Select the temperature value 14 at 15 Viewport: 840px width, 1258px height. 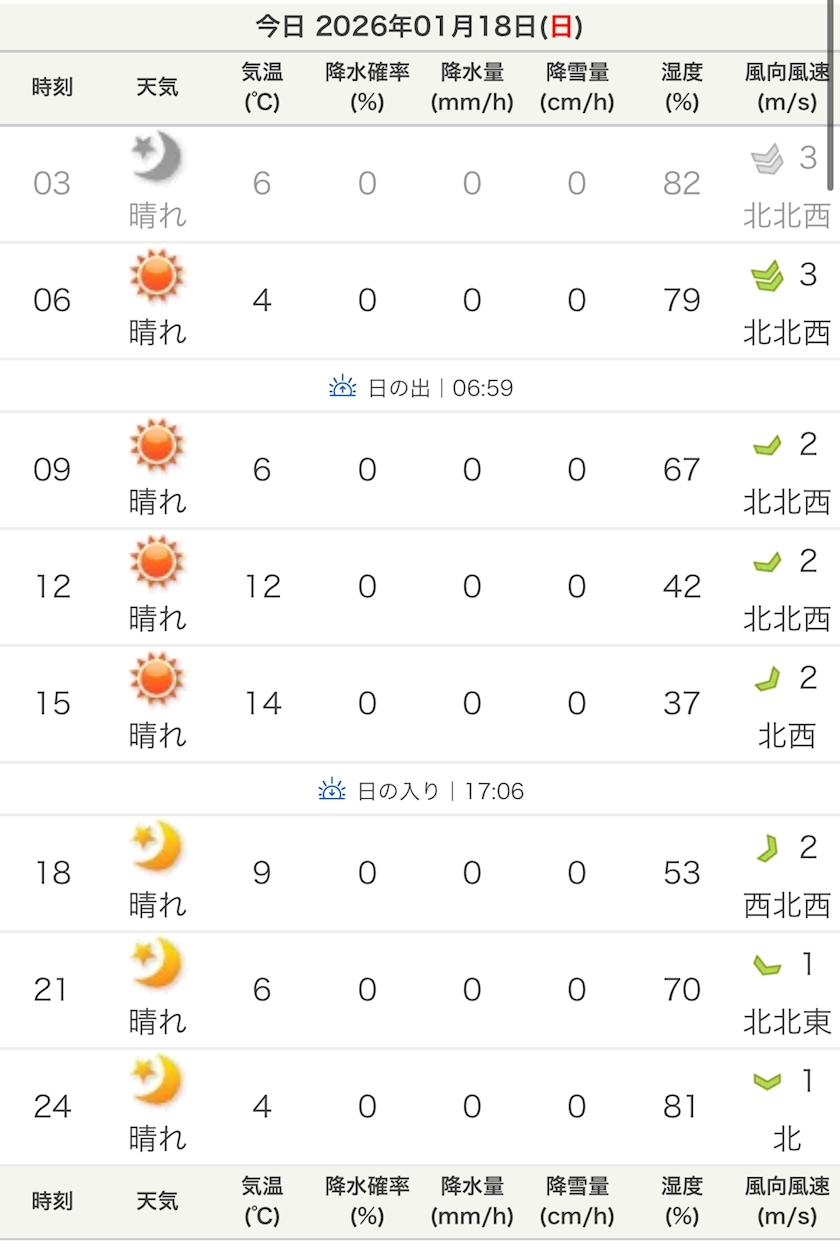click(x=262, y=703)
